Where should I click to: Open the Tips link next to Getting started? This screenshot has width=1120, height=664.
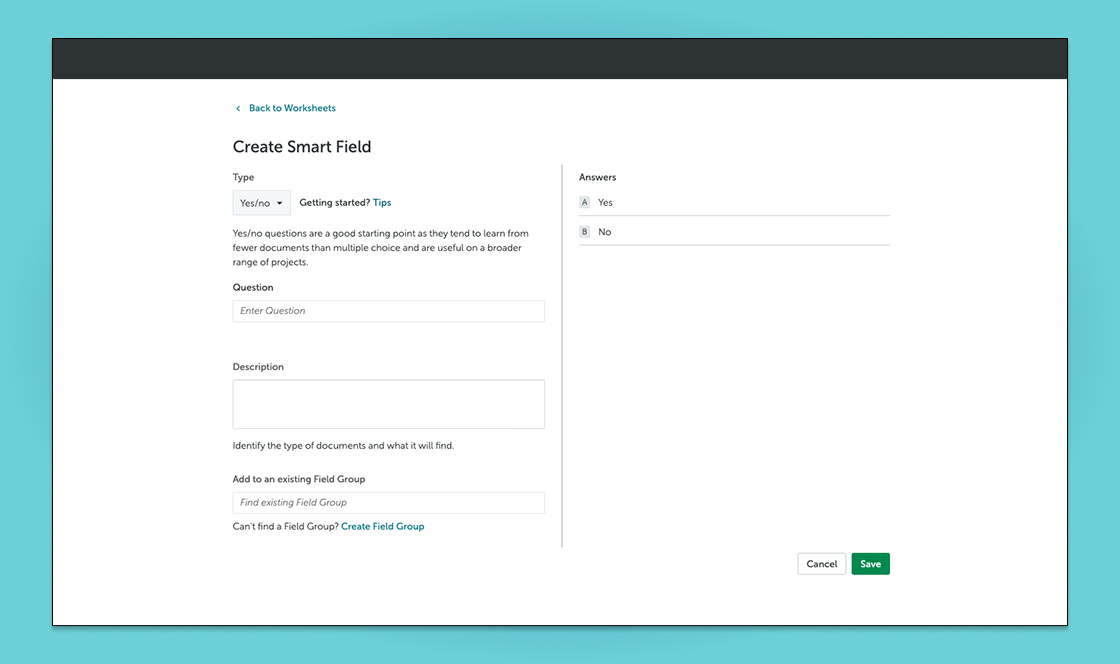pyautogui.click(x=381, y=202)
